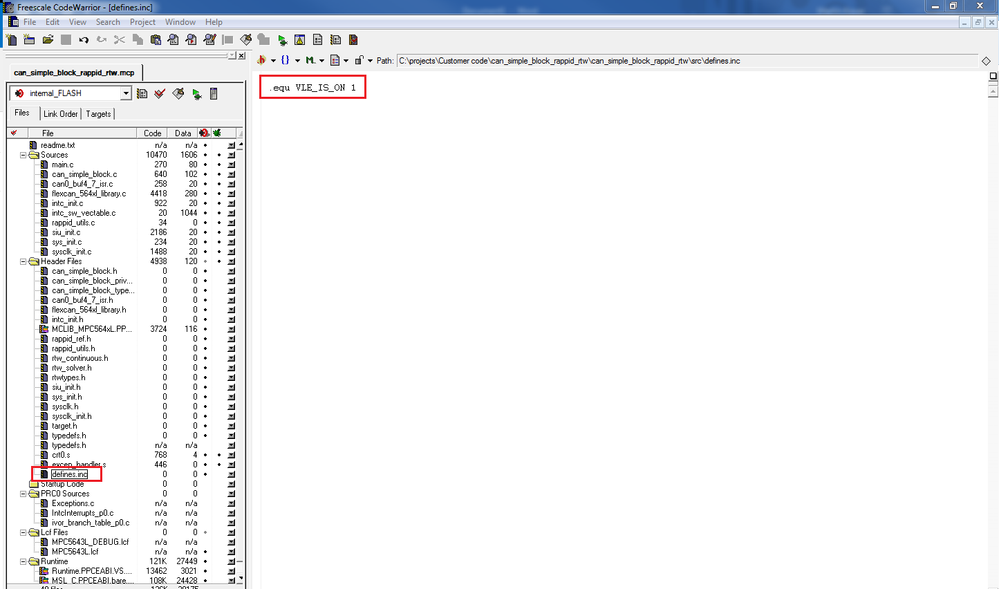Collapse the Lcf Files group
The height and width of the screenshot is (589, 999).
click(x=24, y=532)
